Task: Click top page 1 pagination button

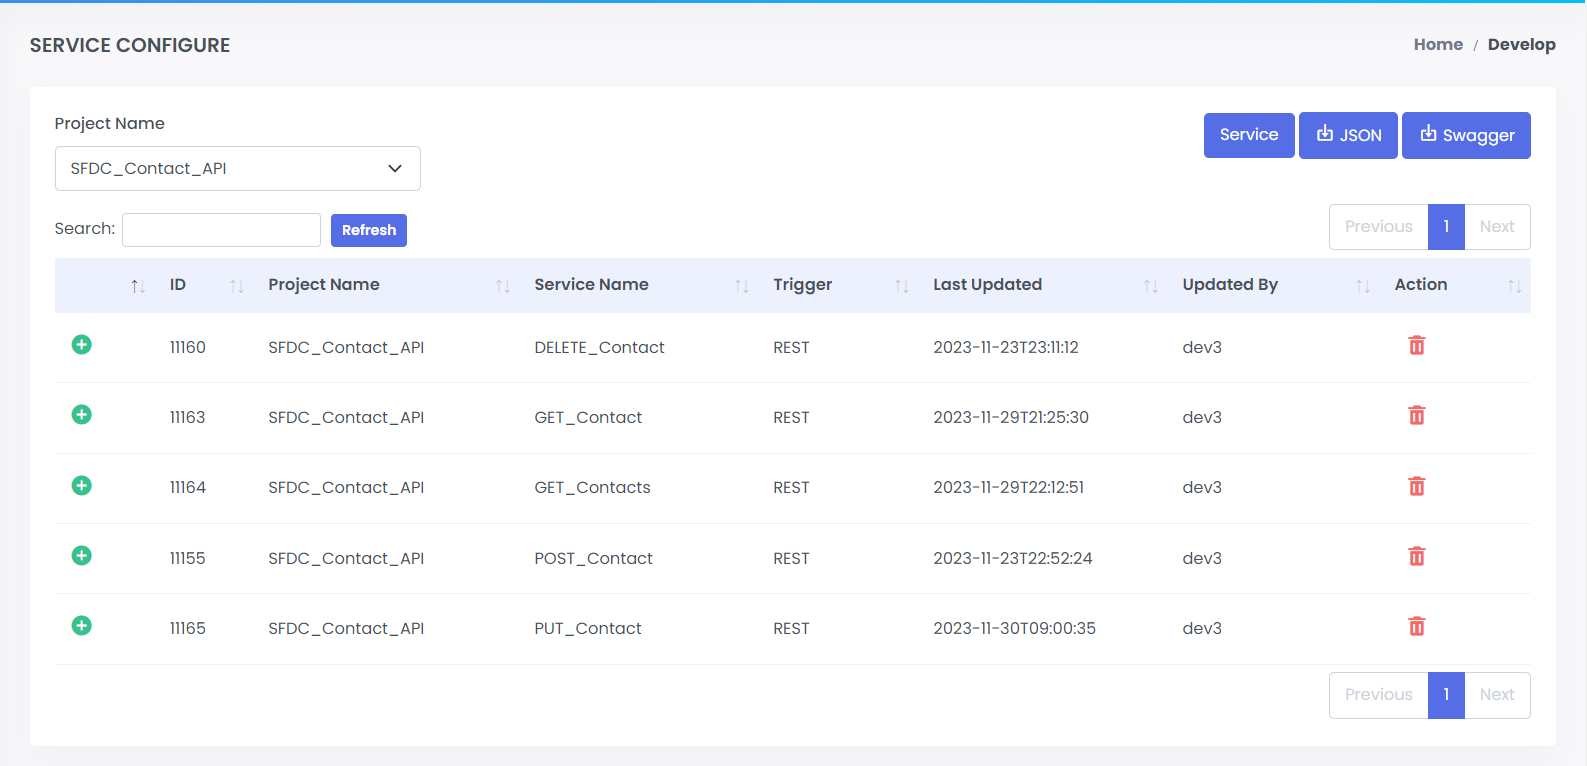Action: pyautogui.click(x=1446, y=227)
